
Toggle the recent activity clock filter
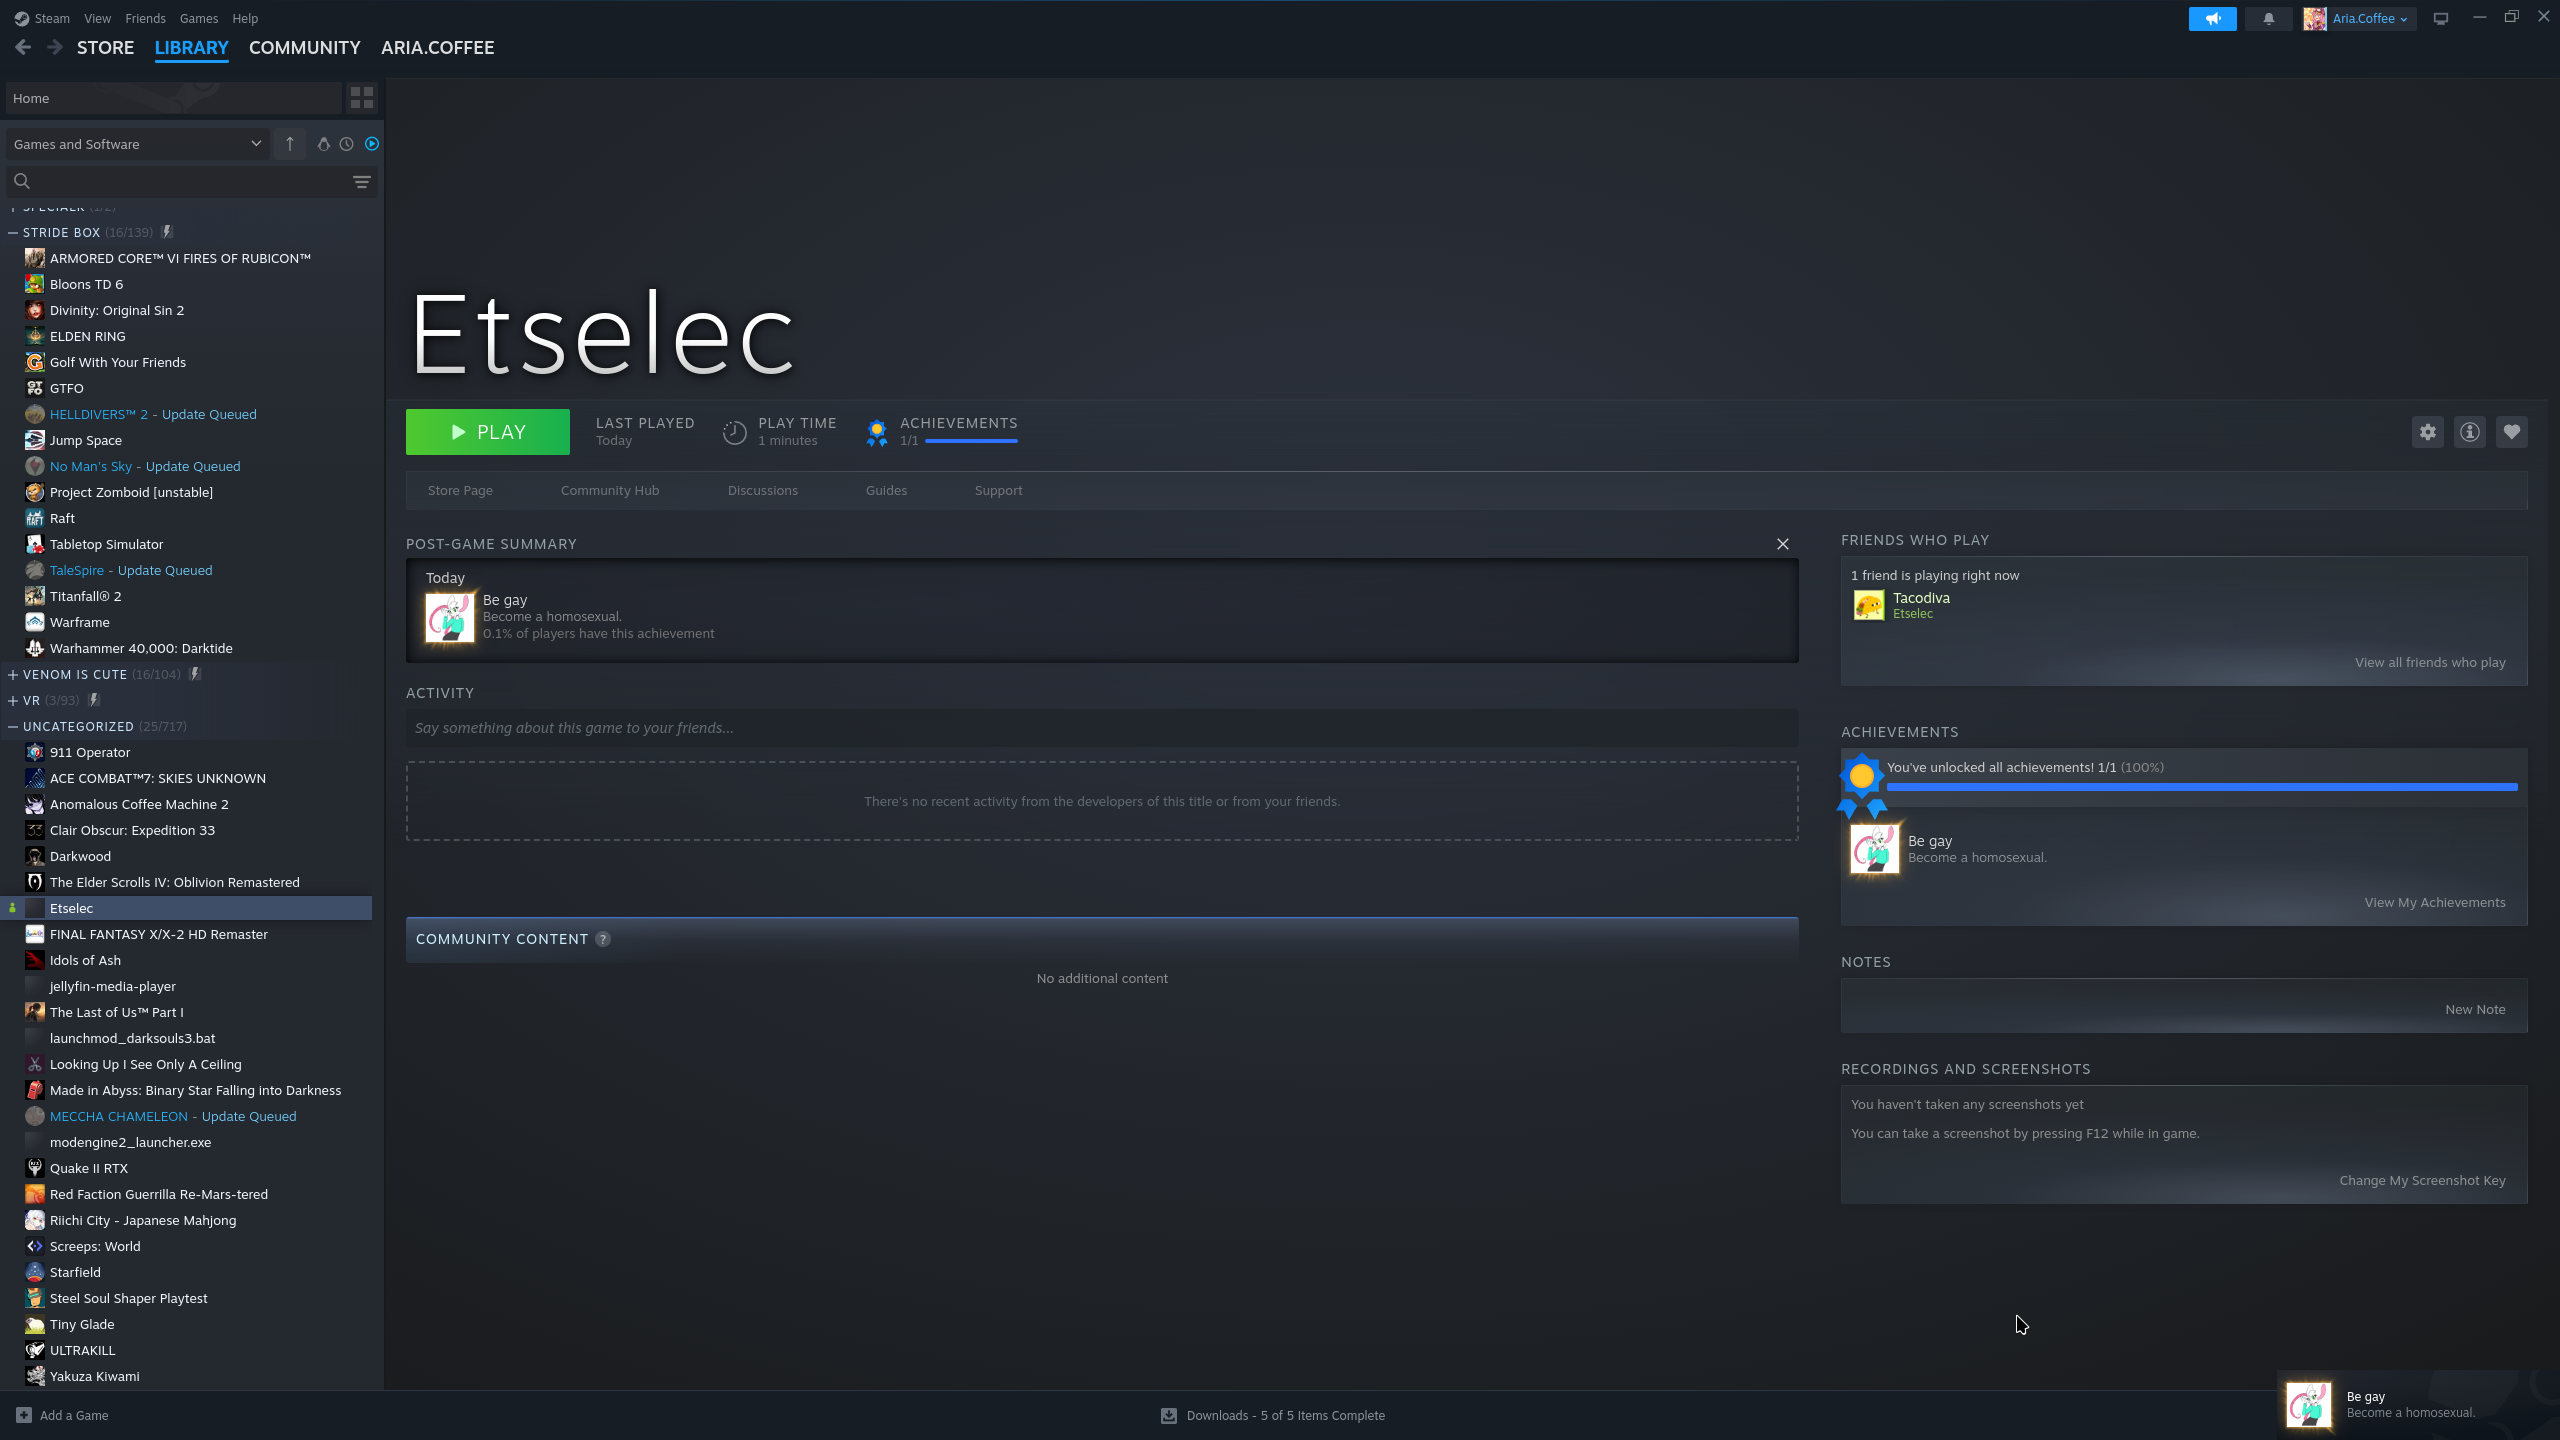(346, 144)
